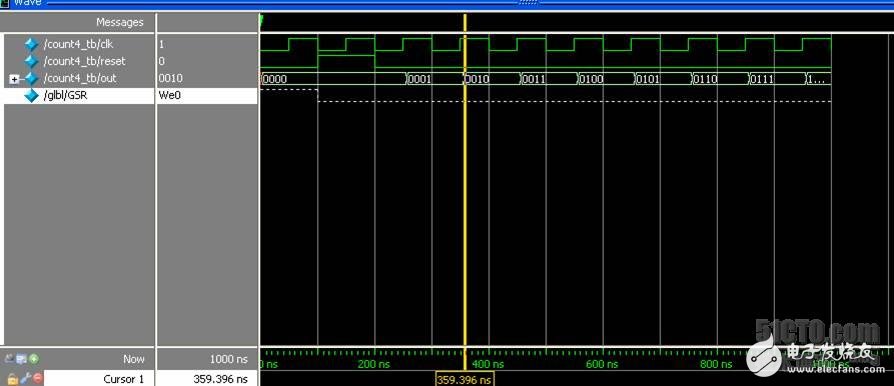This screenshot has width=894, height=386.
Task: Click the 600 ns mark on timeline
Action: 603,364
